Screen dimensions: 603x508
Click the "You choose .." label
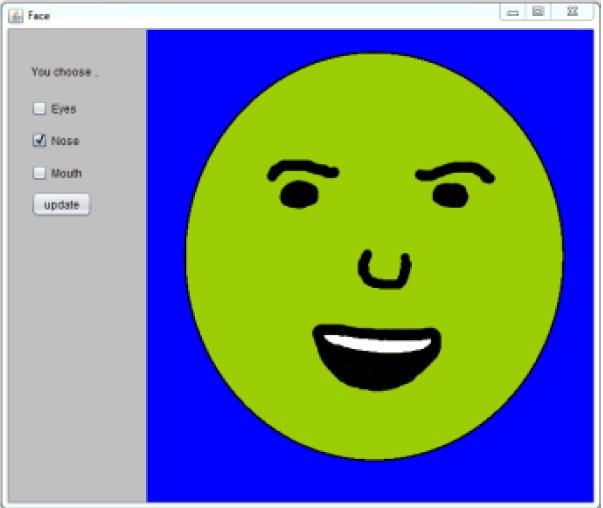(x=66, y=72)
